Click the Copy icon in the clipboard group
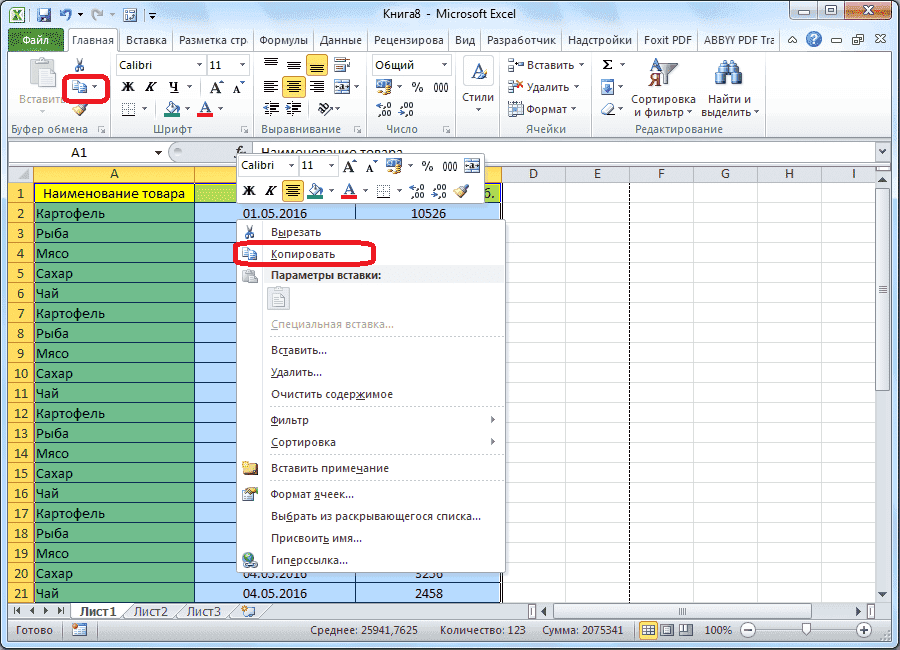Image resolution: width=900 pixels, height=650 pixels. pyautogui.click(x=80, y=87)
